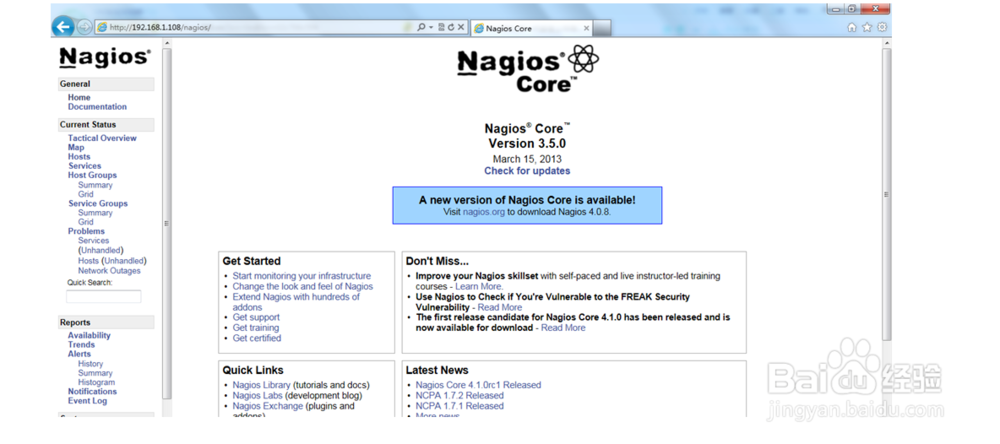Image resolution: width=1000 pixels, height=444 pixels.
Task: Open the address bar dropdown arrow
Action: 431,27
